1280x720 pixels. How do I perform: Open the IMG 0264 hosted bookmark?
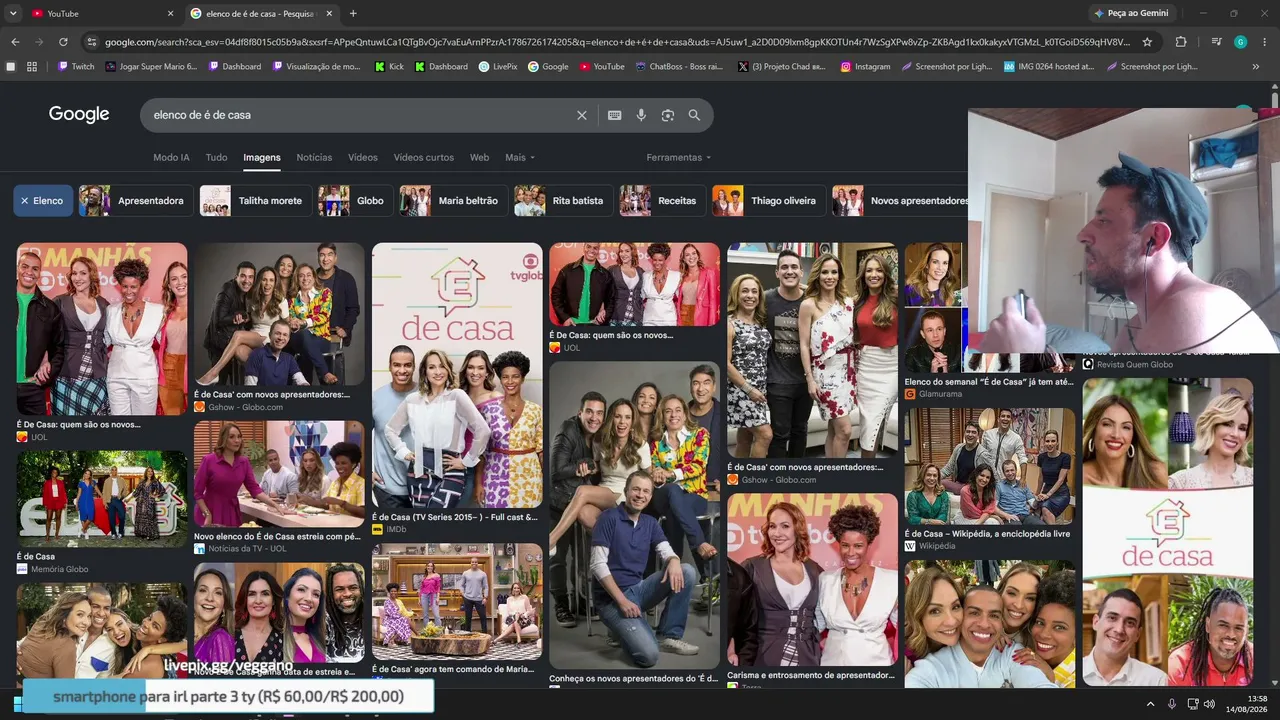[x=1049, y=66]
